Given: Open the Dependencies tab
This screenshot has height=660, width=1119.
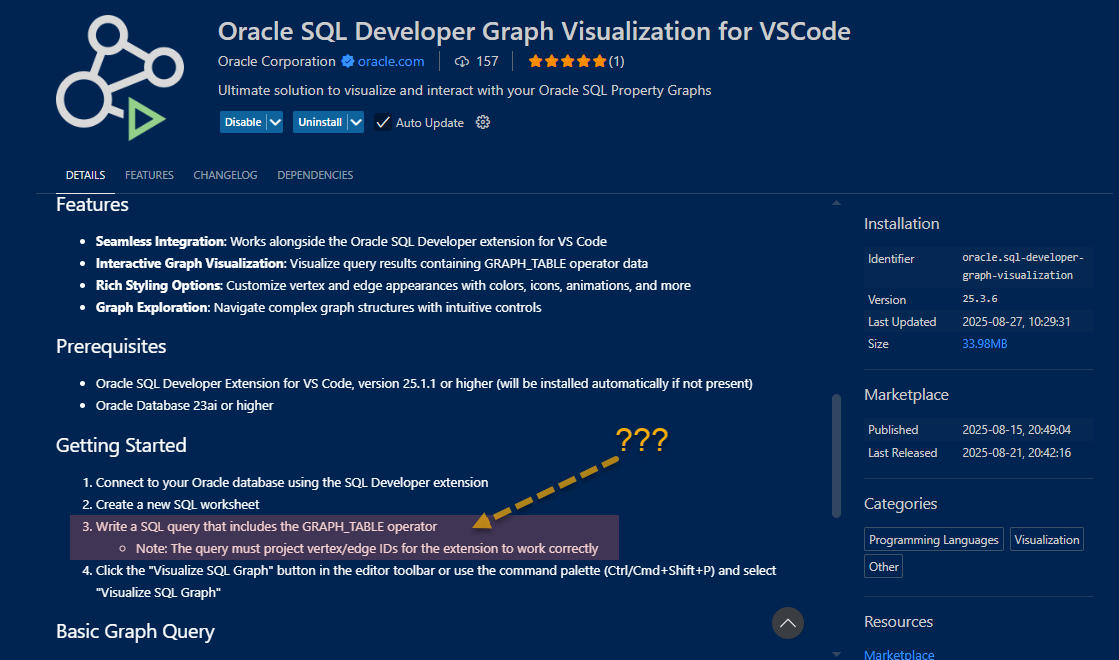Looking at the screenshot, I should 315,175.
